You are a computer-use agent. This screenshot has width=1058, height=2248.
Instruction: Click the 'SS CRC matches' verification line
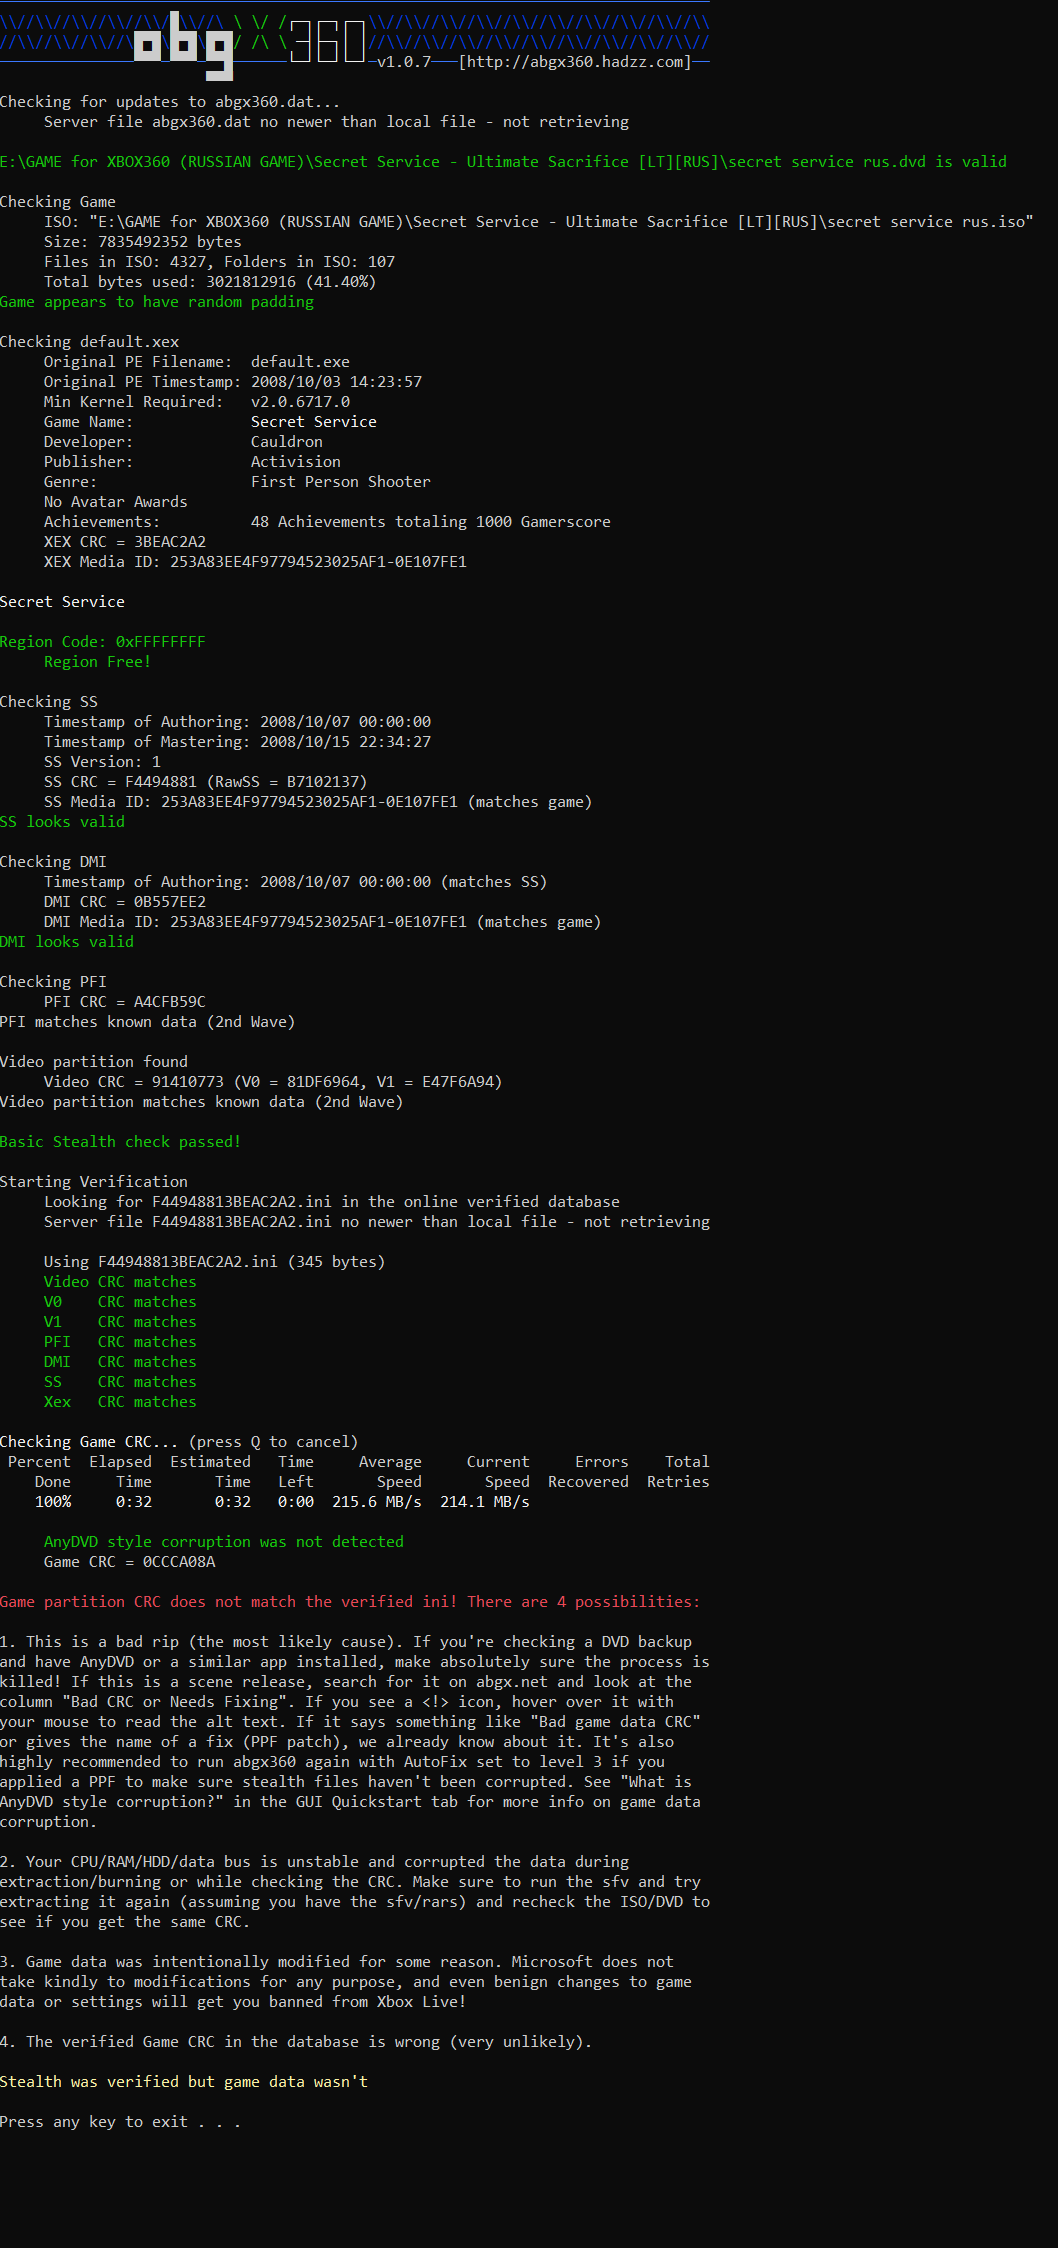click(120, 1382)
